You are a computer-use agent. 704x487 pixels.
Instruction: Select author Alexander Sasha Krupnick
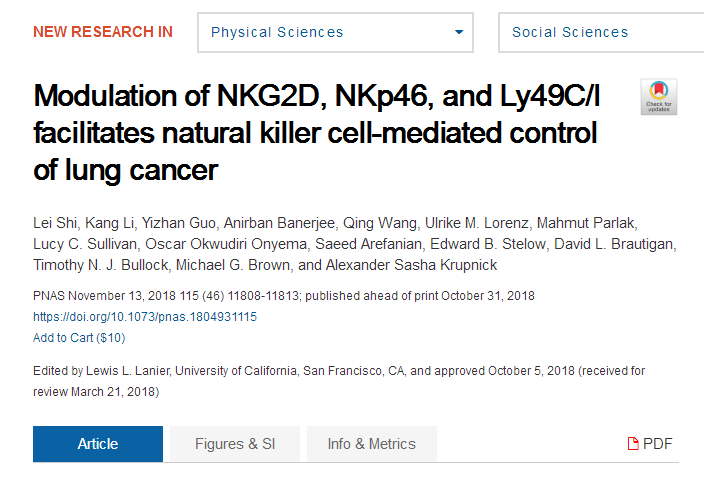click(x=411, y=265)
